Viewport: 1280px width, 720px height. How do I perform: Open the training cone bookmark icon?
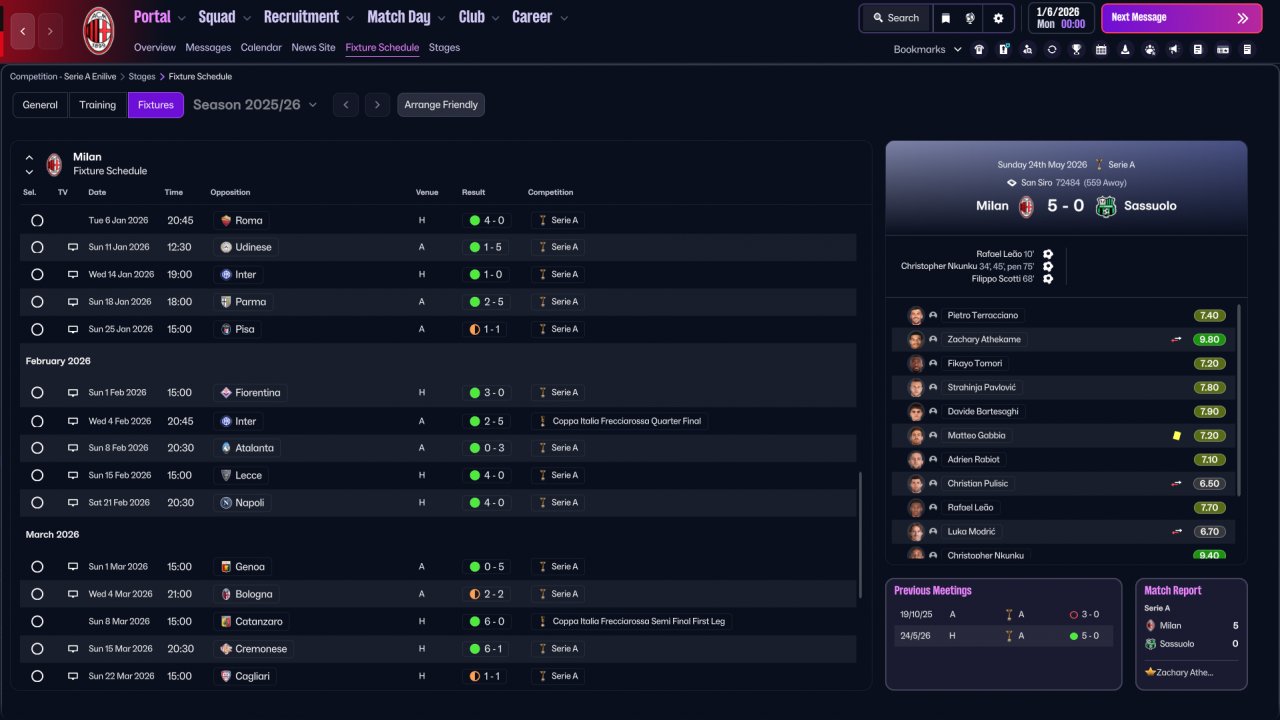click(1125, 49)
